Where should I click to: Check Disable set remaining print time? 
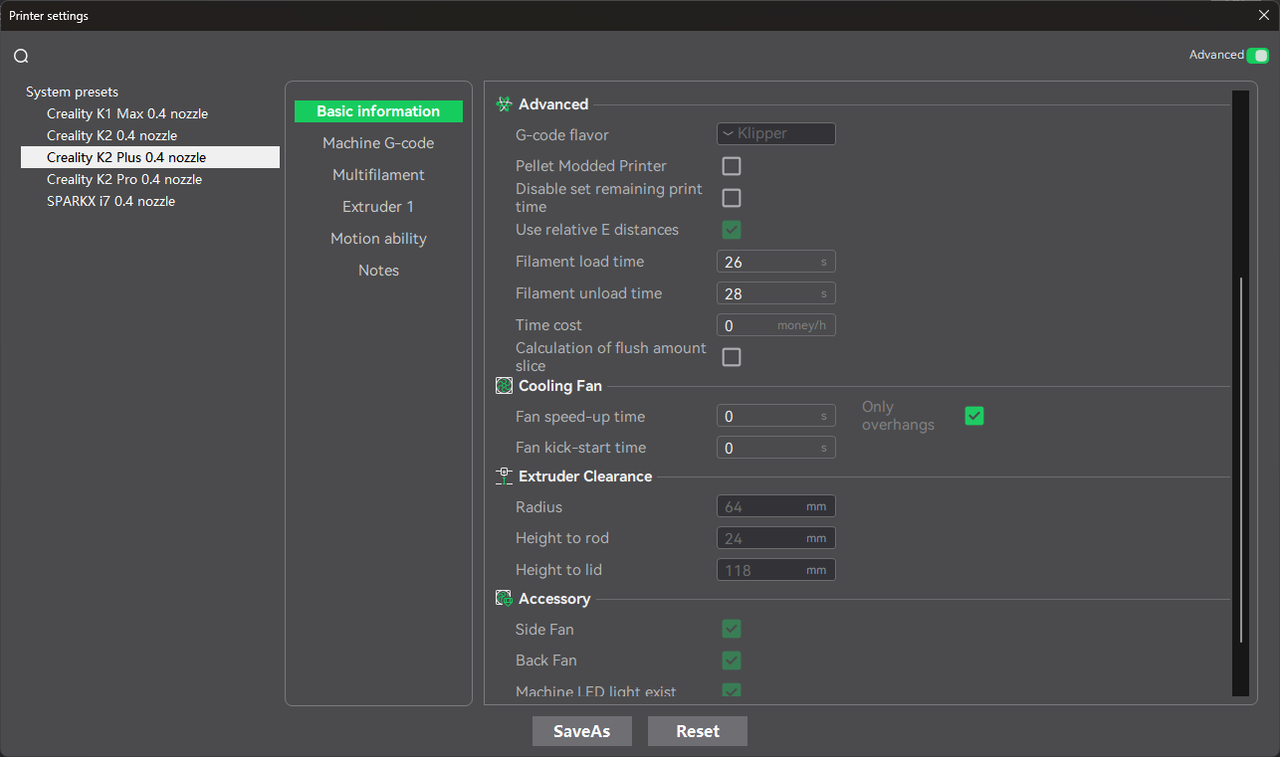[731, 198]
